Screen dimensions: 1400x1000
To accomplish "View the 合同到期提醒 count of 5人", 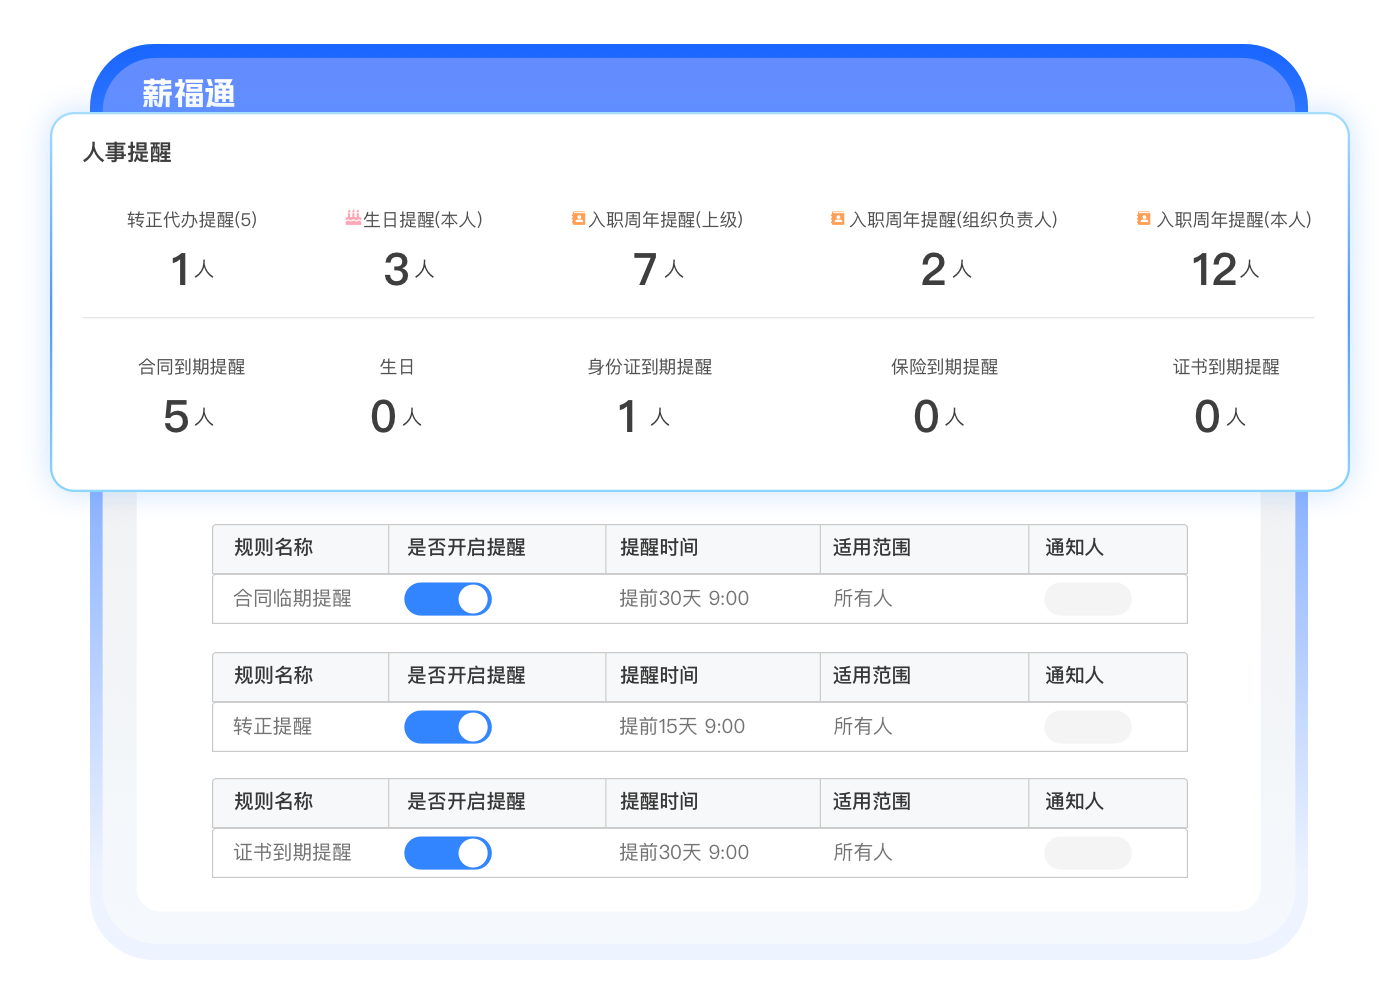I will [x=190, y=415].
